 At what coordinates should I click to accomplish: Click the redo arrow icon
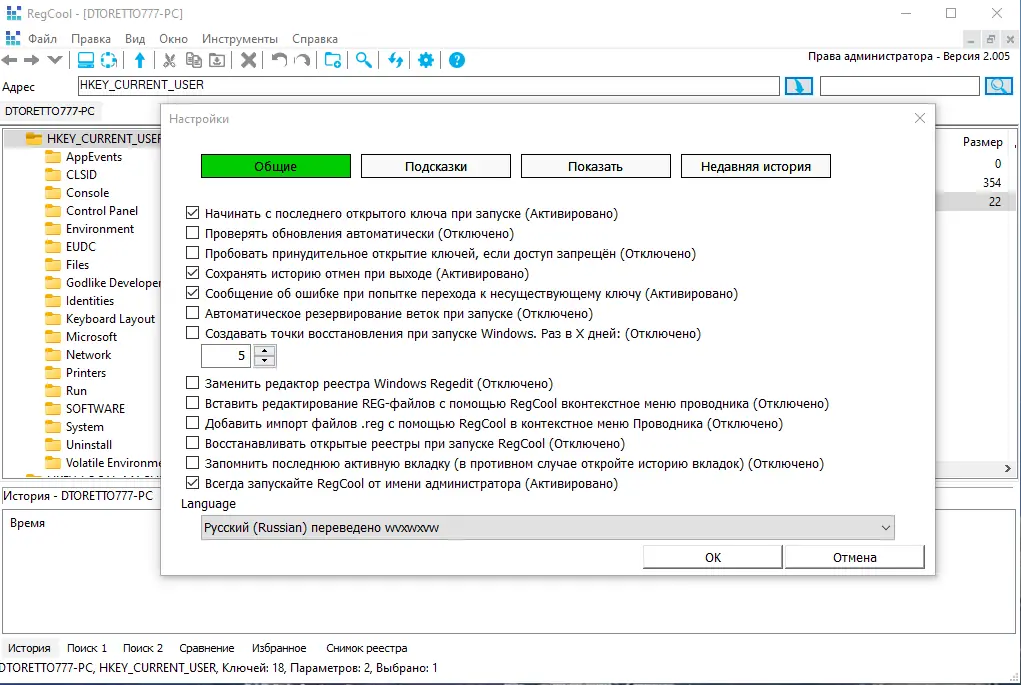coord(302,61)
